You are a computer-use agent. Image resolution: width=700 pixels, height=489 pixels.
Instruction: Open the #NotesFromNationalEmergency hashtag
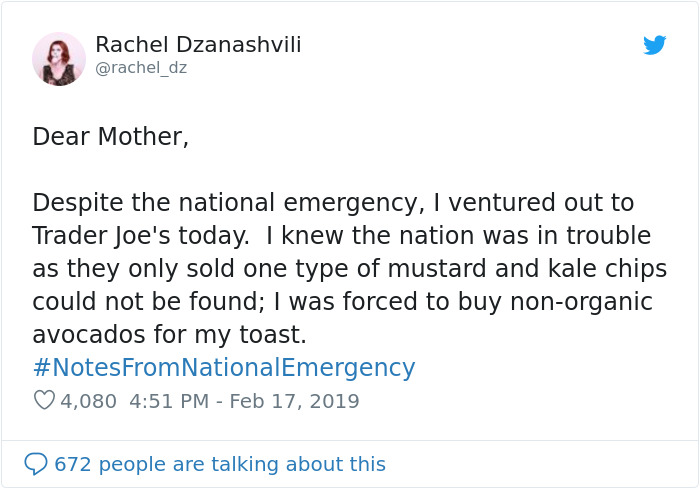point(223,368)
